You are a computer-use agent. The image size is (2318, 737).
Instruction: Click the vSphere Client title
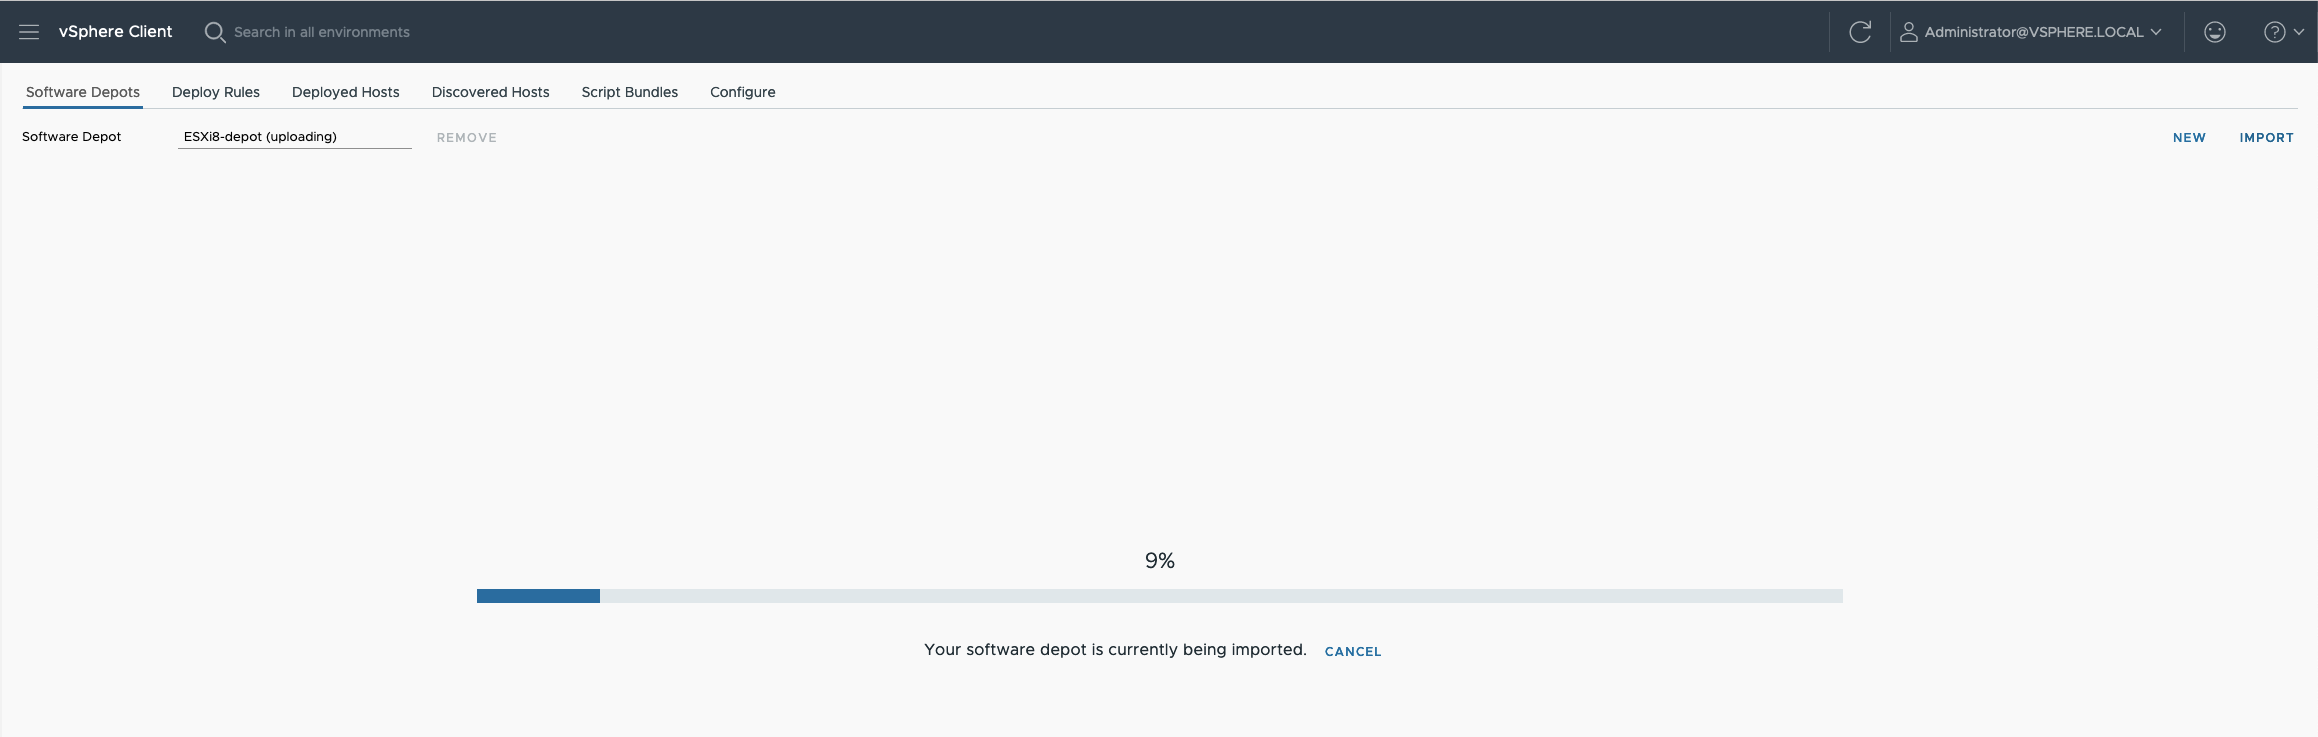(116, 32)
